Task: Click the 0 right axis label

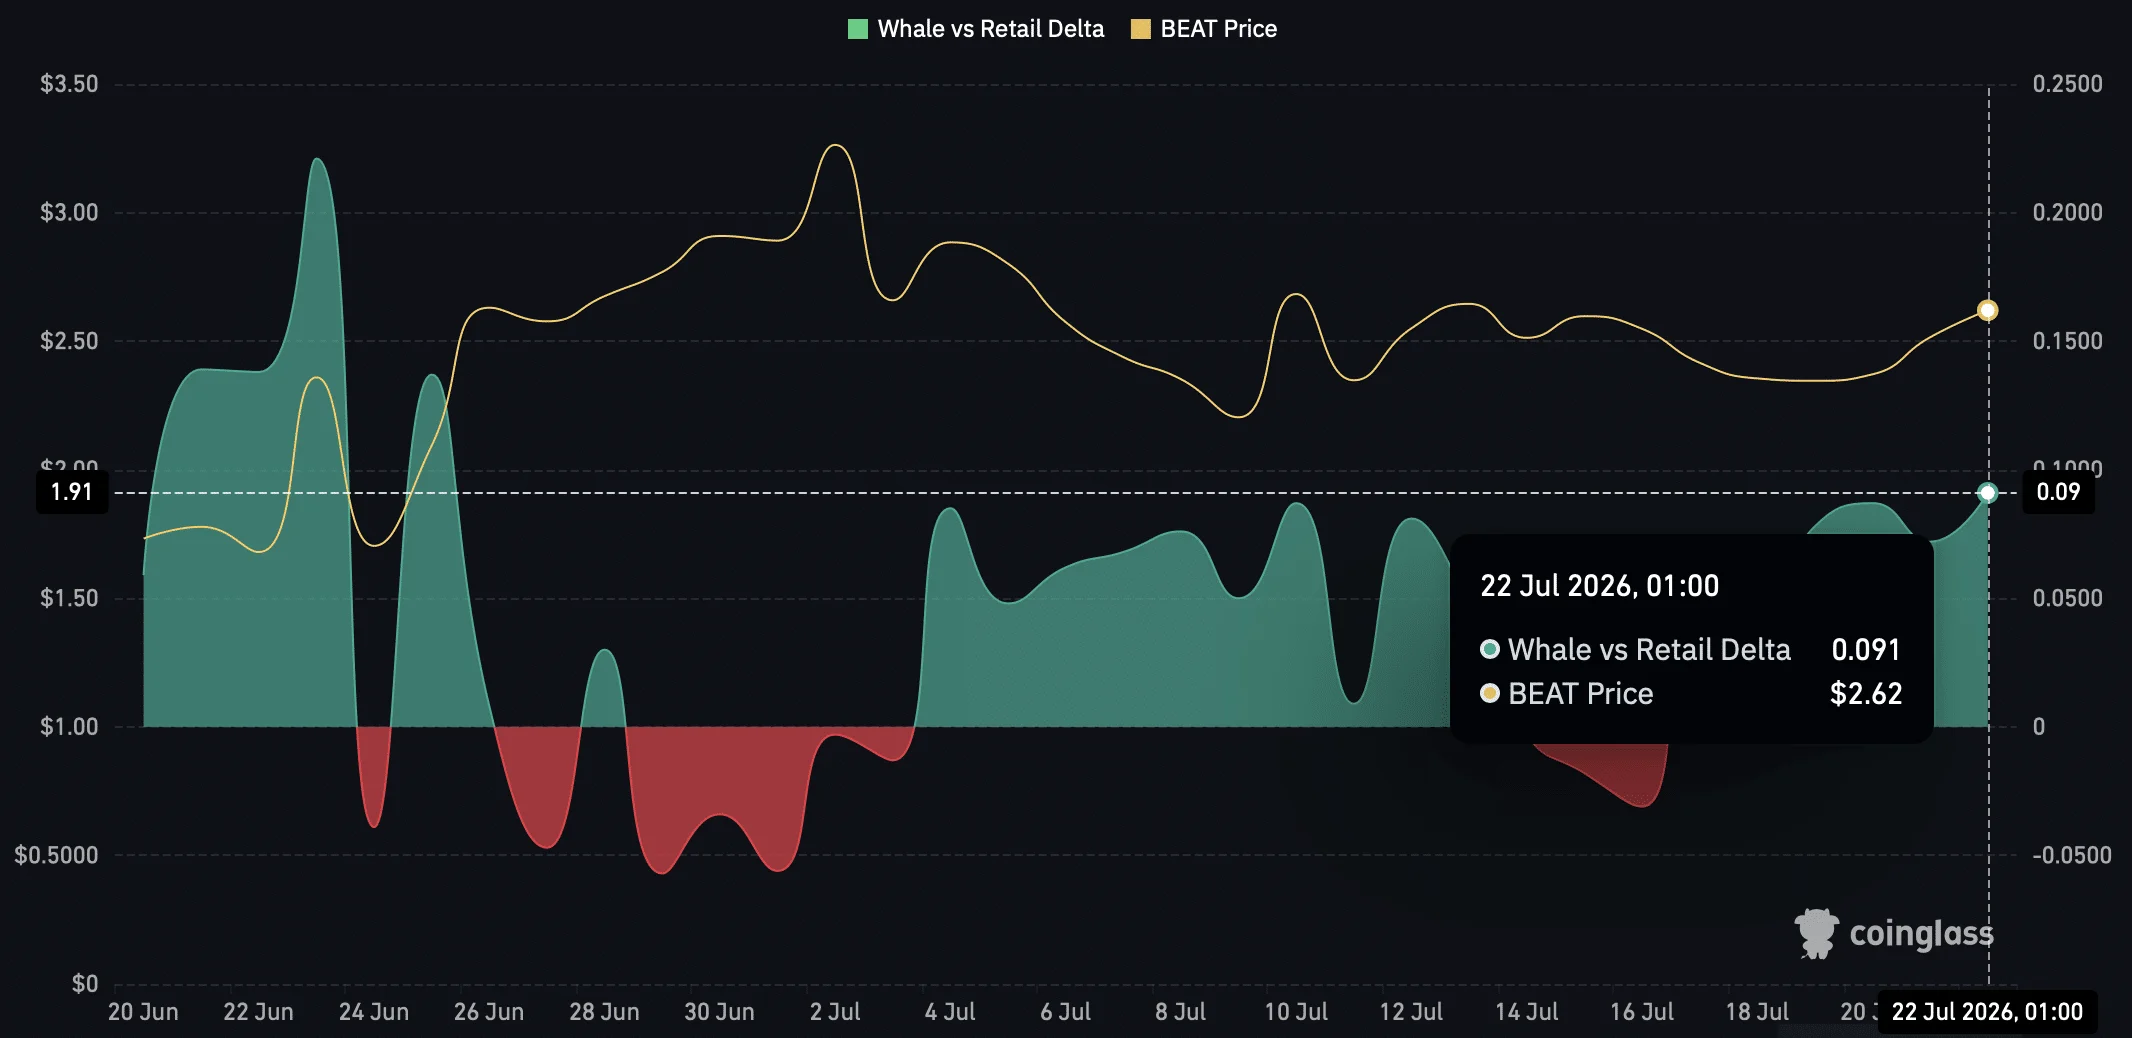Action: pos(2038,727)
